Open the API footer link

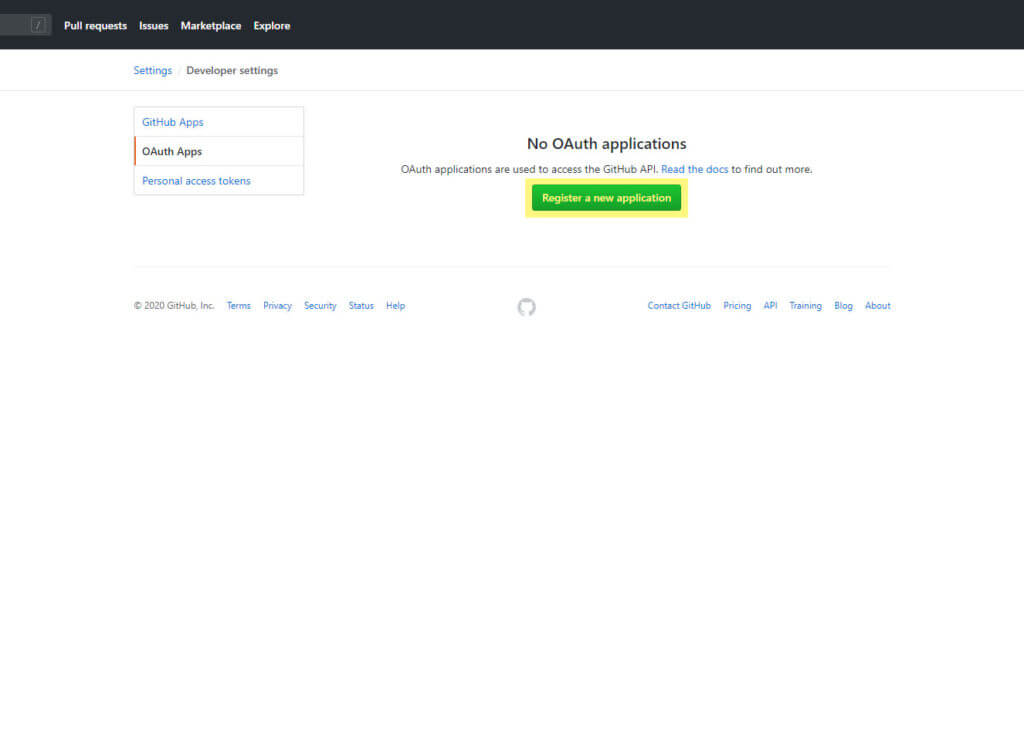coord(771,306)
